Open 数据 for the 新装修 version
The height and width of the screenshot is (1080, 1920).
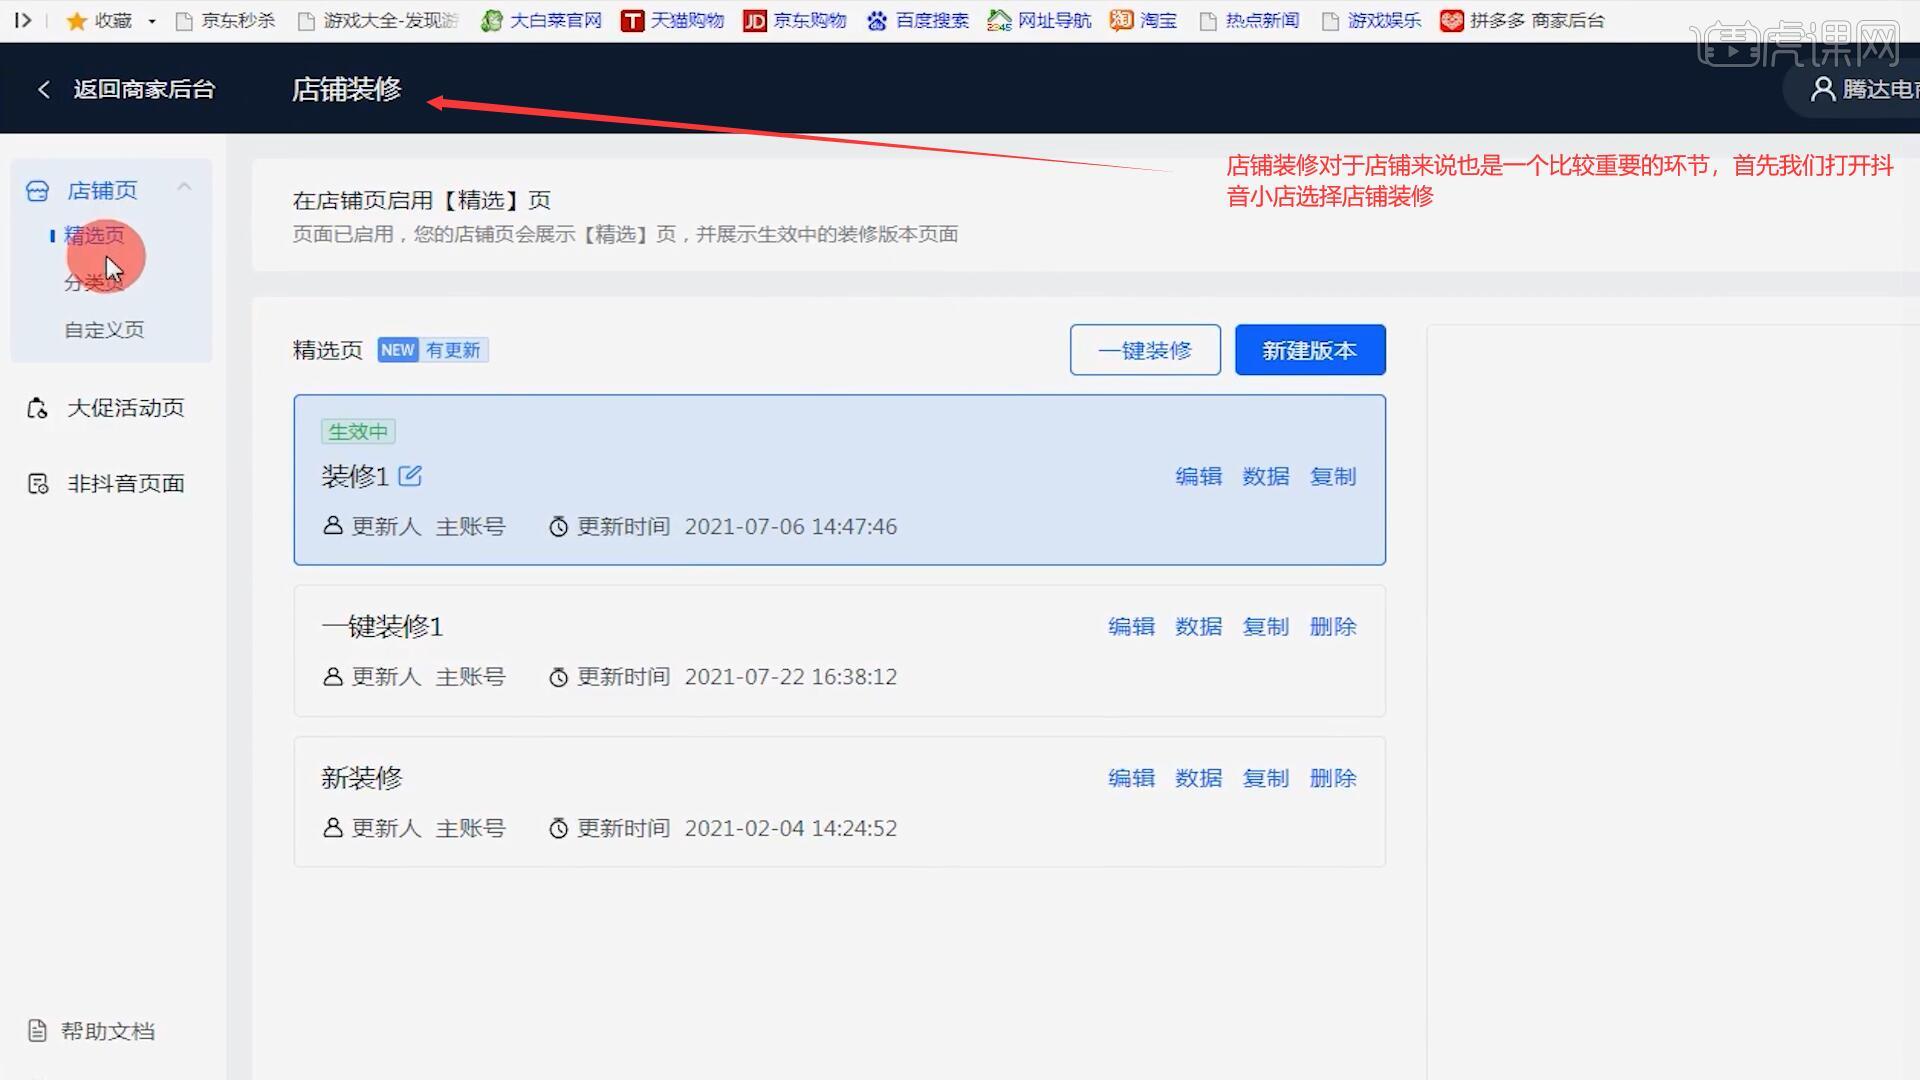(1198, 778)
